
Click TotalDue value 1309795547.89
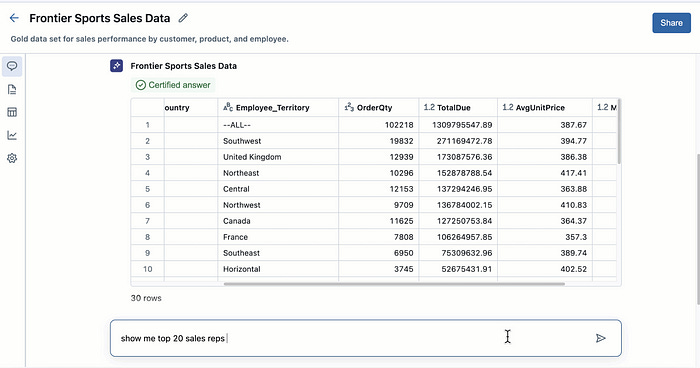[462, 125]
